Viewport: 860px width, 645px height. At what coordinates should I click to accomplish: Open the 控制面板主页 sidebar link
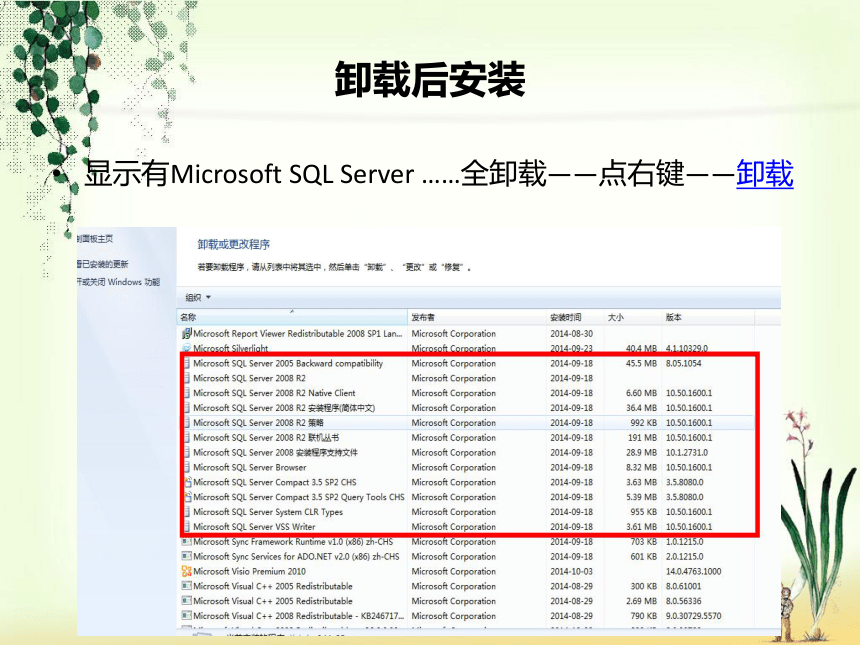tap(95, 239)
